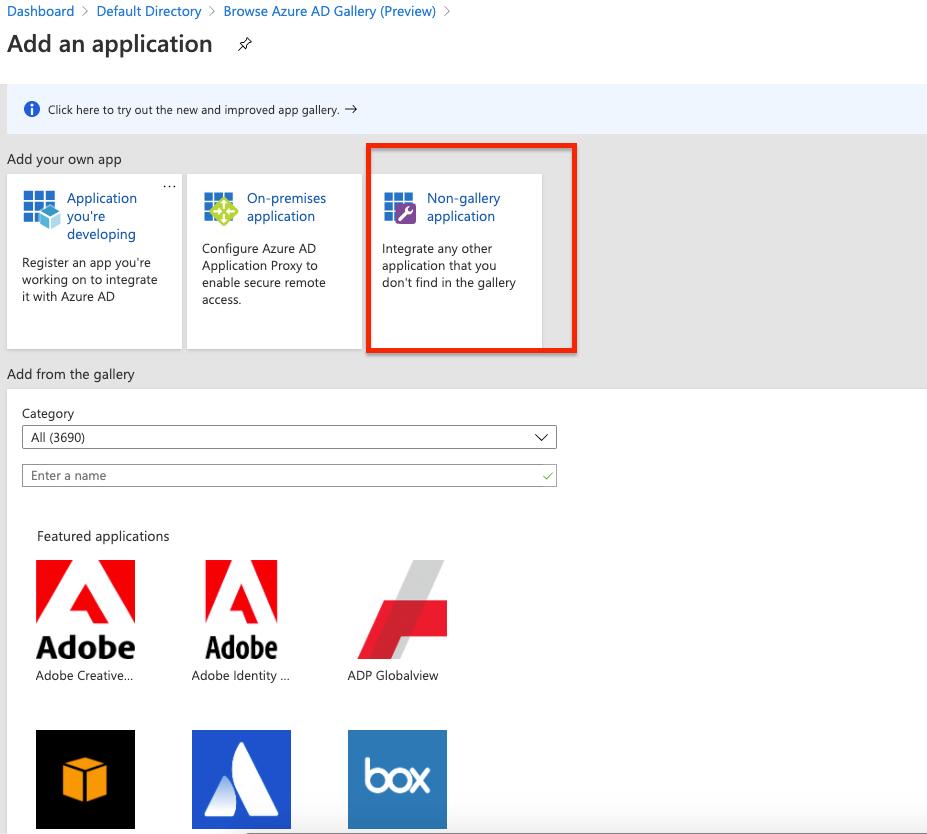The width and height of the screenshot is (927, 834).
Task: Click the On-premises card description text
Action: pyautogui.click(x=264, y=274)
